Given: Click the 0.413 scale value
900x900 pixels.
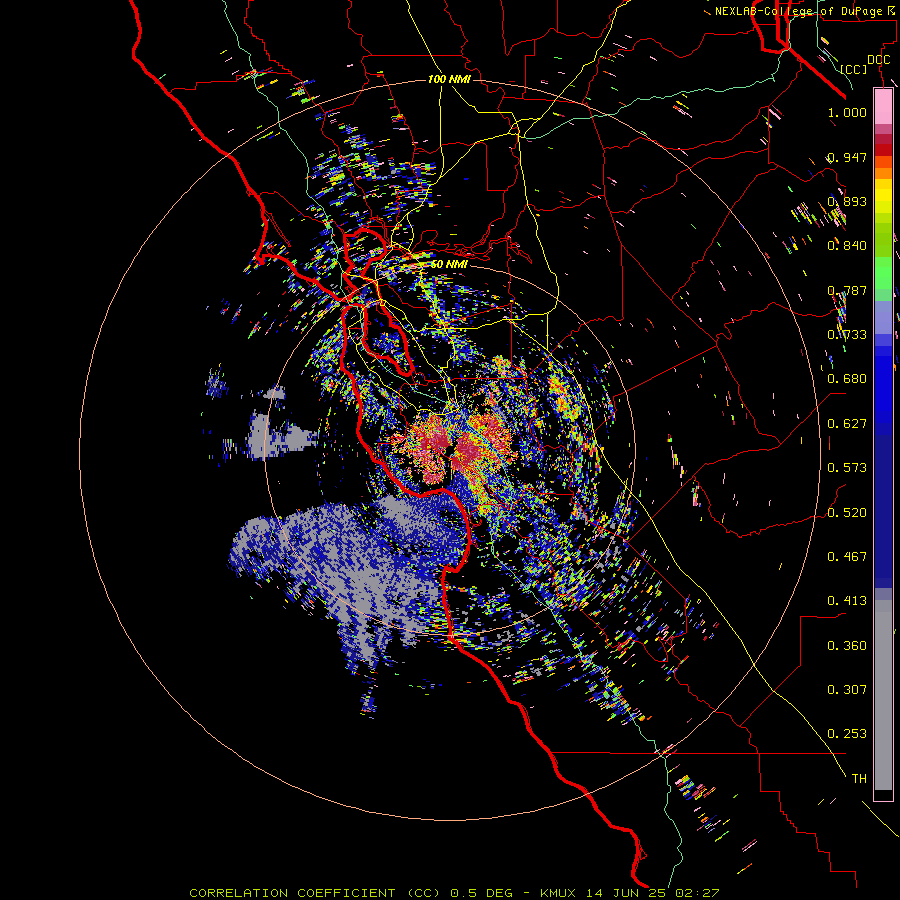Looking at the screenshot, I should coord(847,601).
